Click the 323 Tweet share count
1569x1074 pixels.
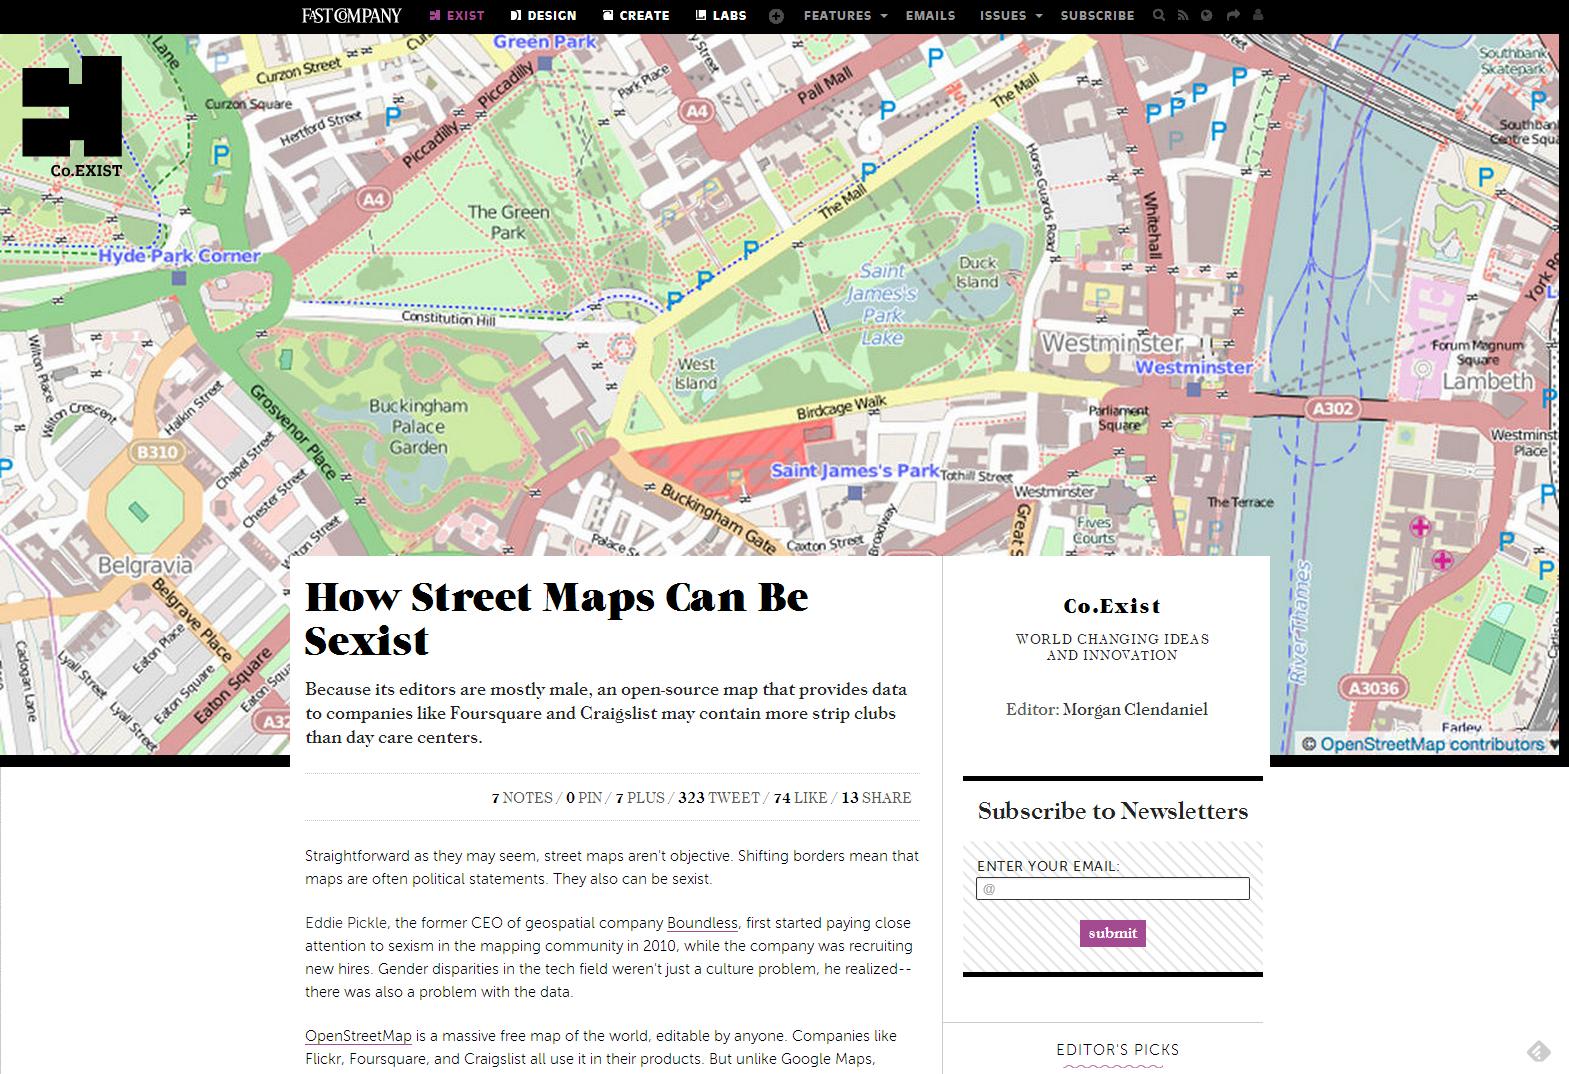[x=718, y=798]
